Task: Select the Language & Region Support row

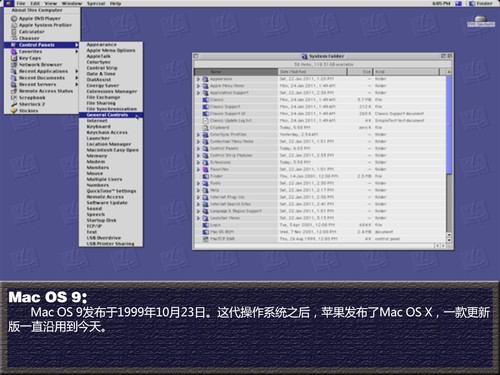Action: click(320, 211)
